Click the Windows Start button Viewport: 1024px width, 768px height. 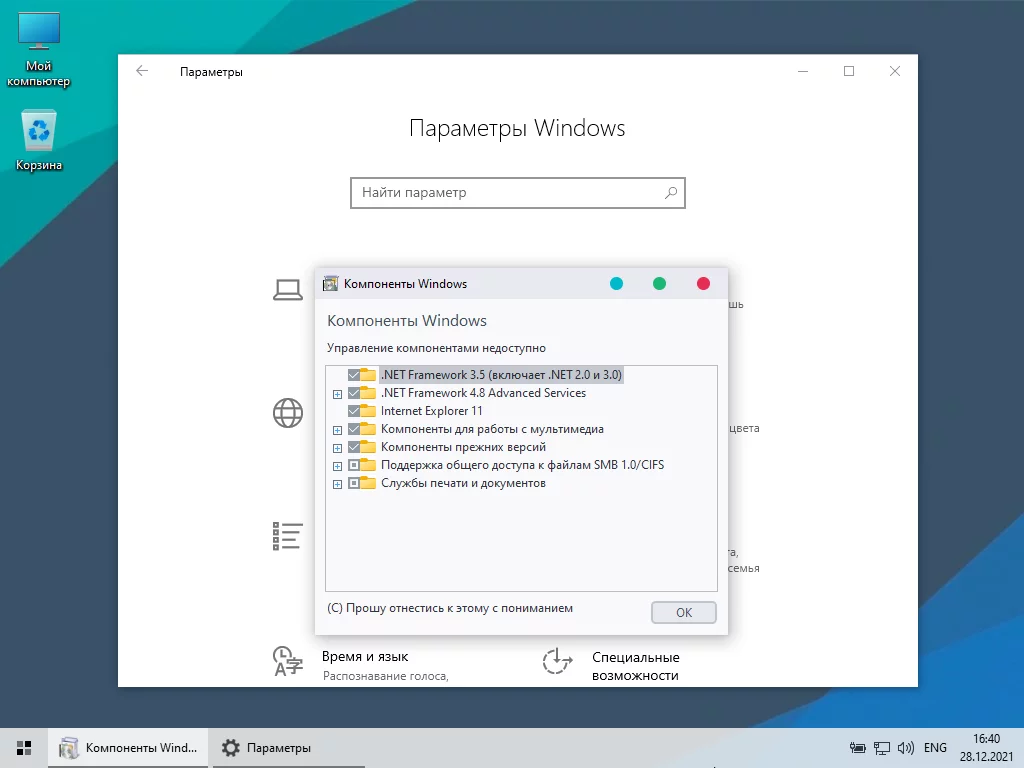pos(24,748)
